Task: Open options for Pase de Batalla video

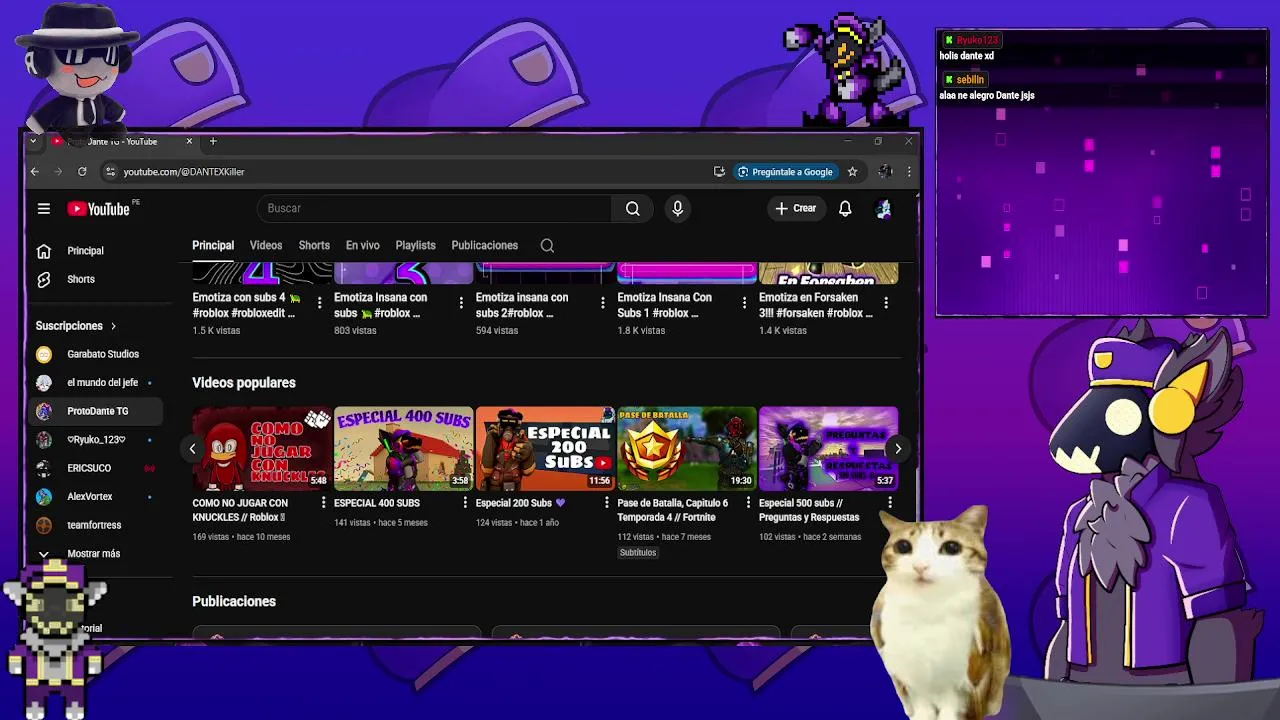Action: [x=748, y=503]
